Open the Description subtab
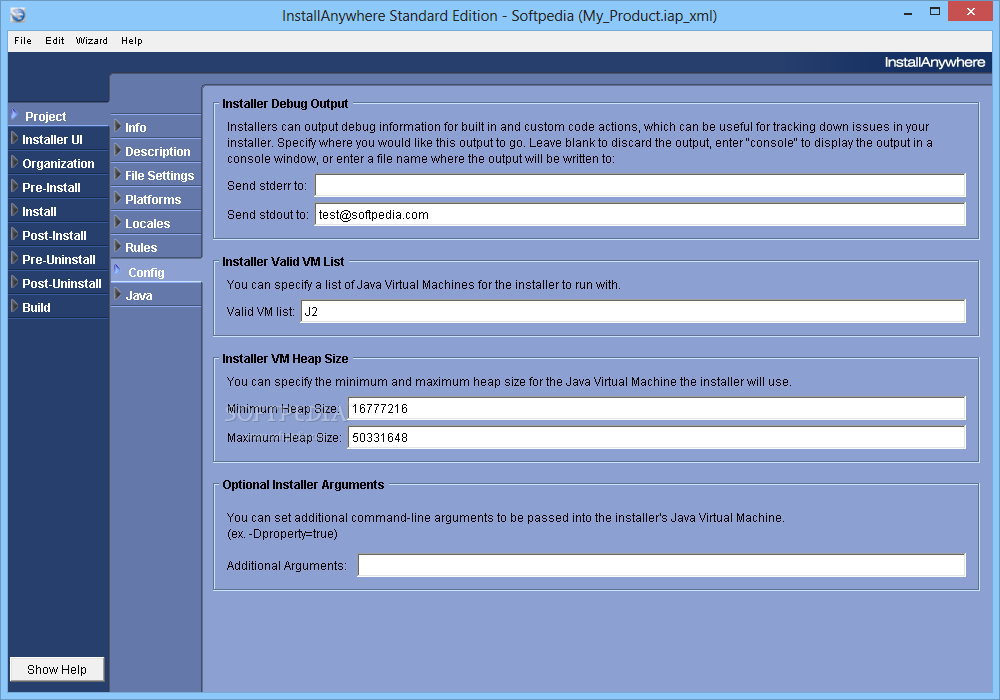1000x700 pixels. pos(156,152)
